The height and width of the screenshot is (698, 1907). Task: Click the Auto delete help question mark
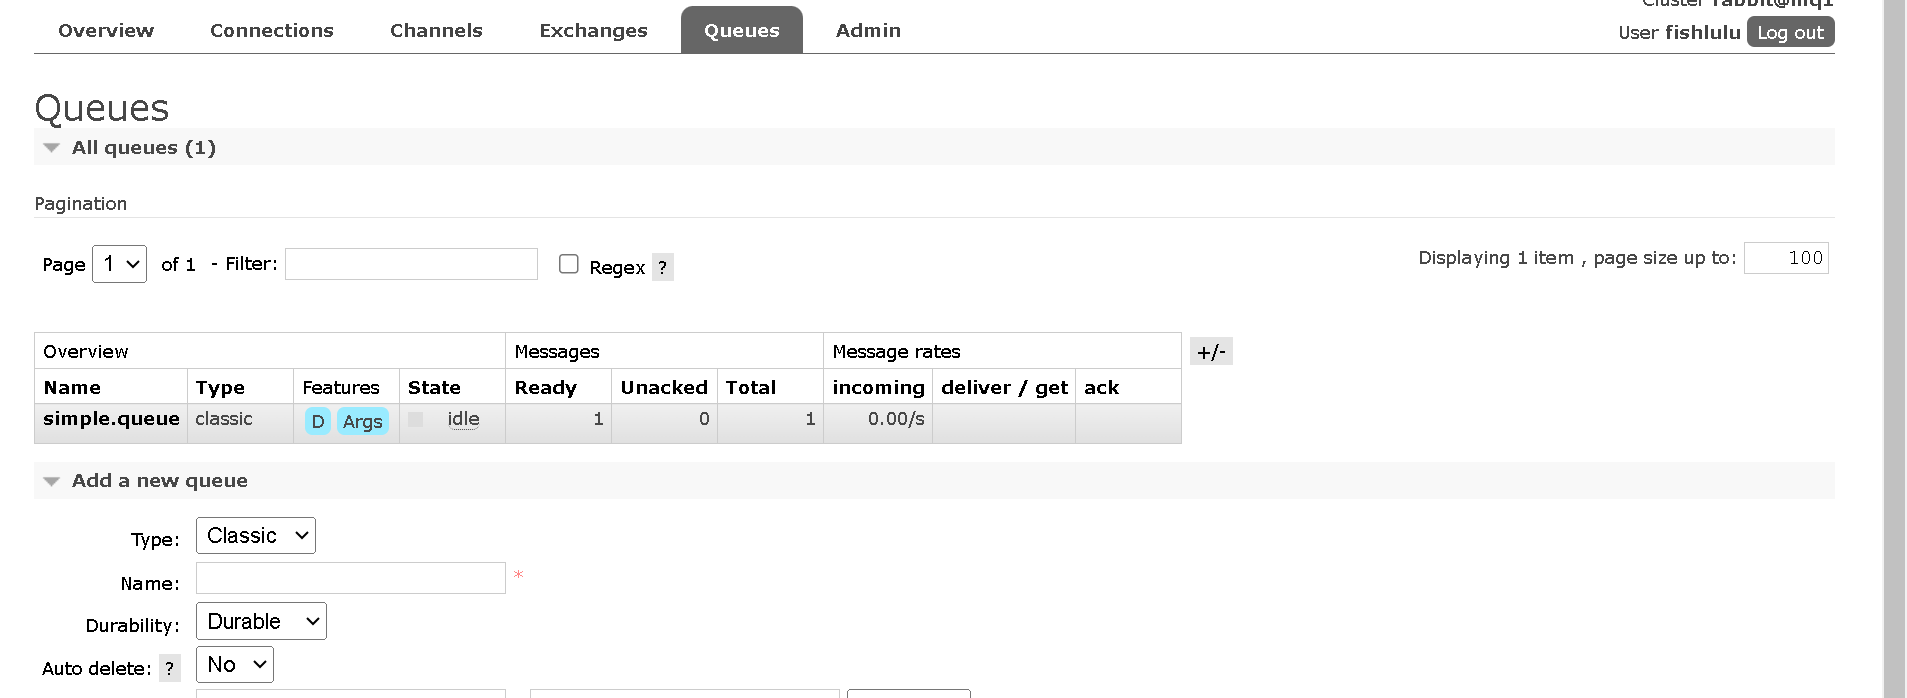click(x=170, y=668)
